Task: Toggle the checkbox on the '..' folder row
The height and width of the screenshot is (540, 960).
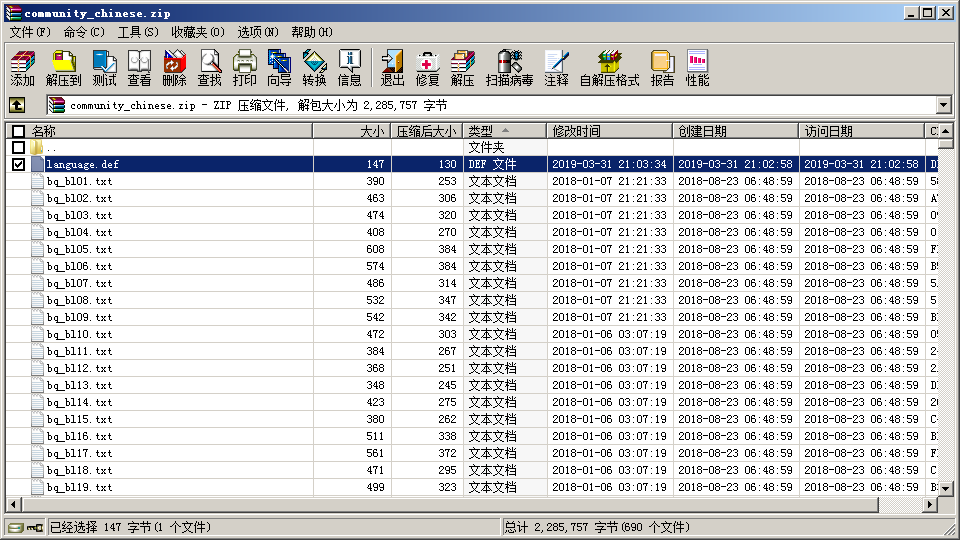Action: pyautogui.click(x=18, y=148)
